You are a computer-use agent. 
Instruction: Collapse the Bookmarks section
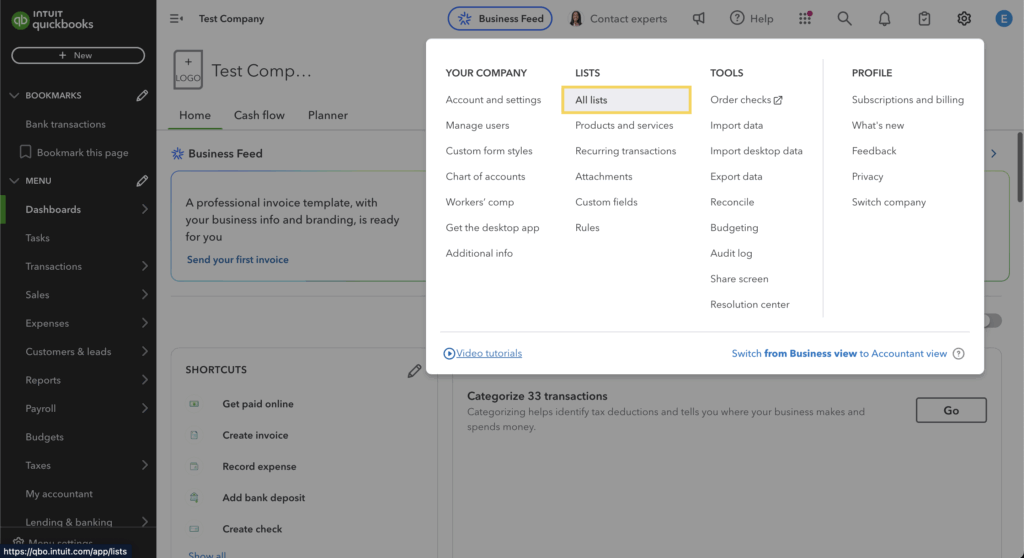click(x=14, y=96)
